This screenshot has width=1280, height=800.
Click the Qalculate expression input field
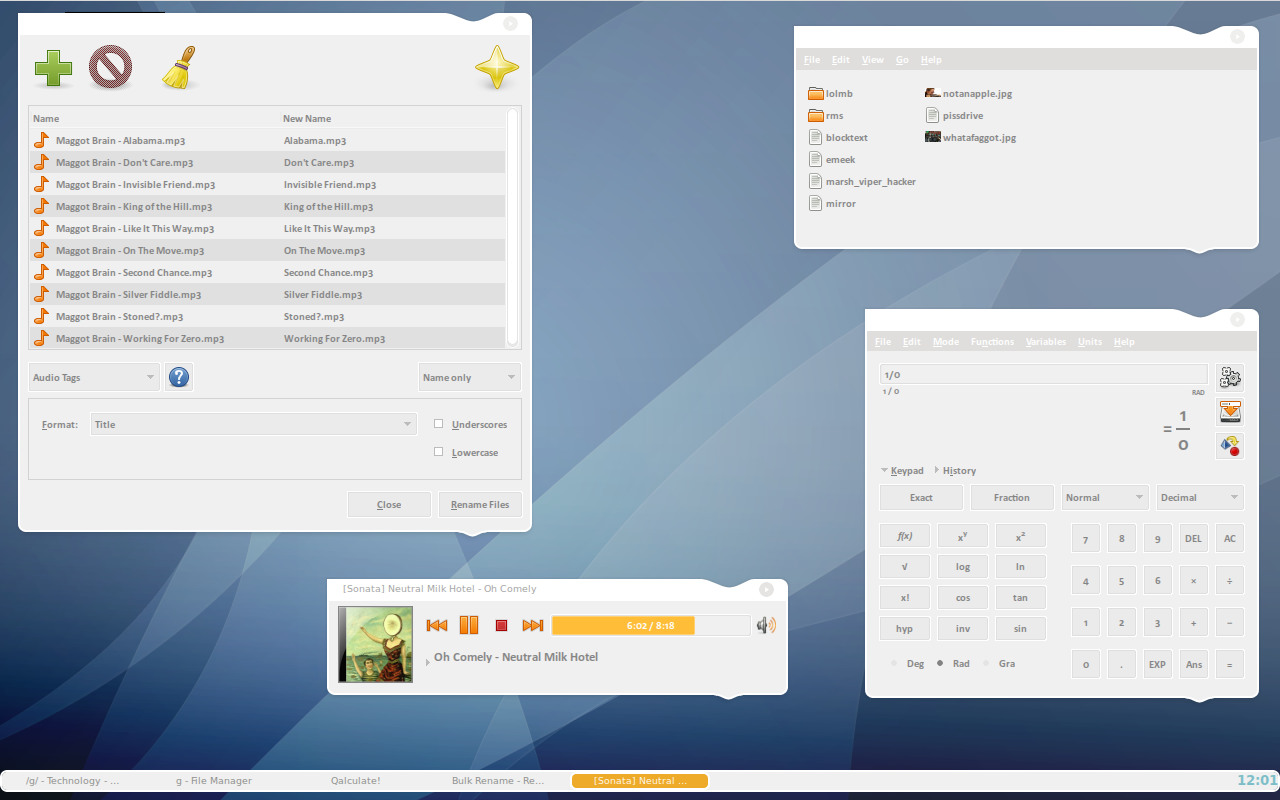(1044, 374)
